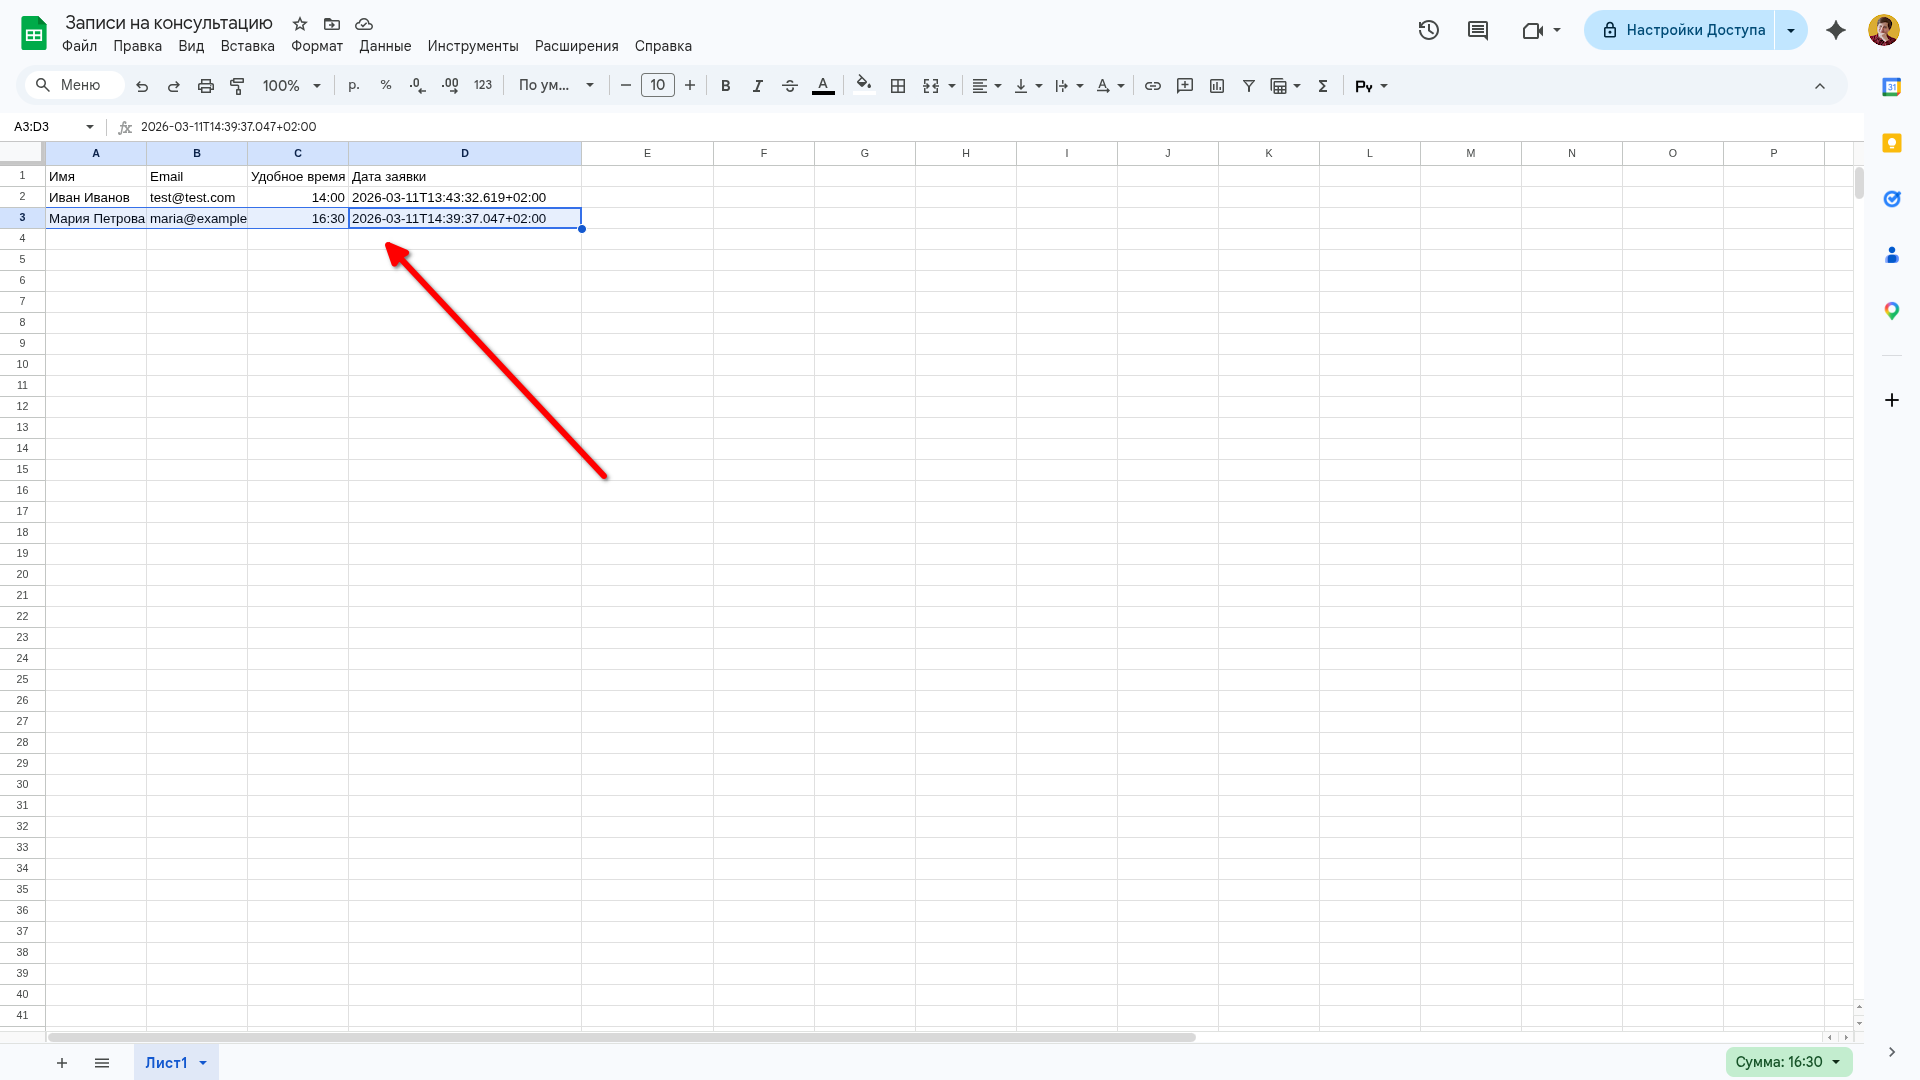Toggle italic formatting
The width and height of the screenshot is (1920, 1080).
758,86
